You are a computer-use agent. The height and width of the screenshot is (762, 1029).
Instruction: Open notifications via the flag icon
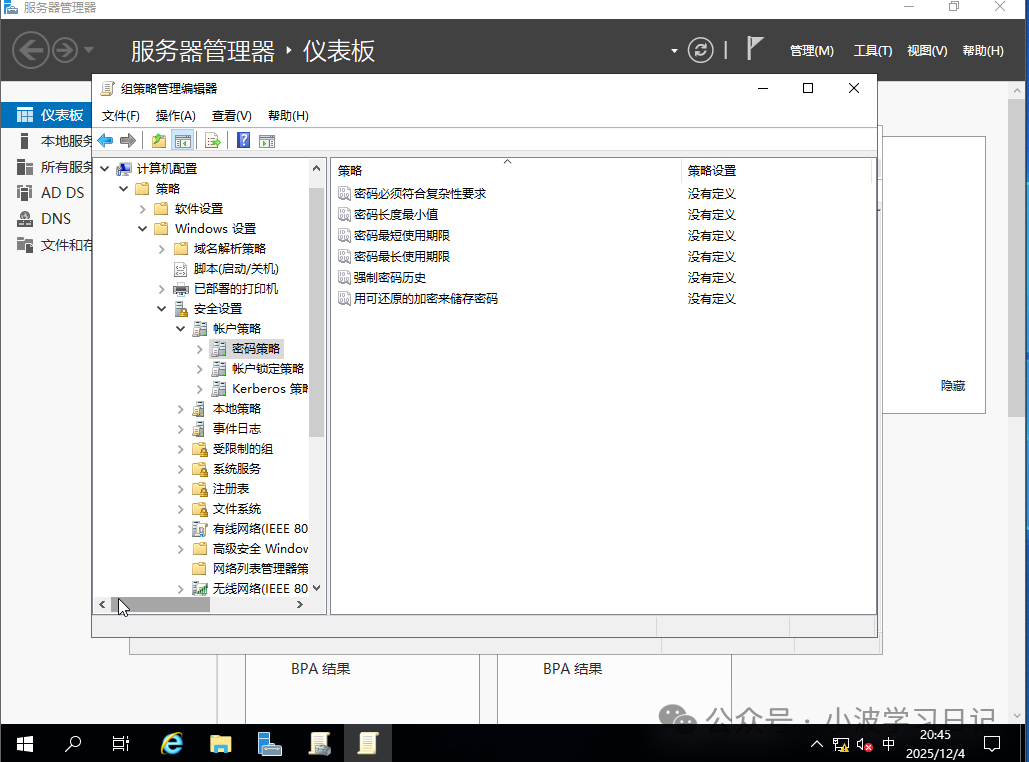753,48
